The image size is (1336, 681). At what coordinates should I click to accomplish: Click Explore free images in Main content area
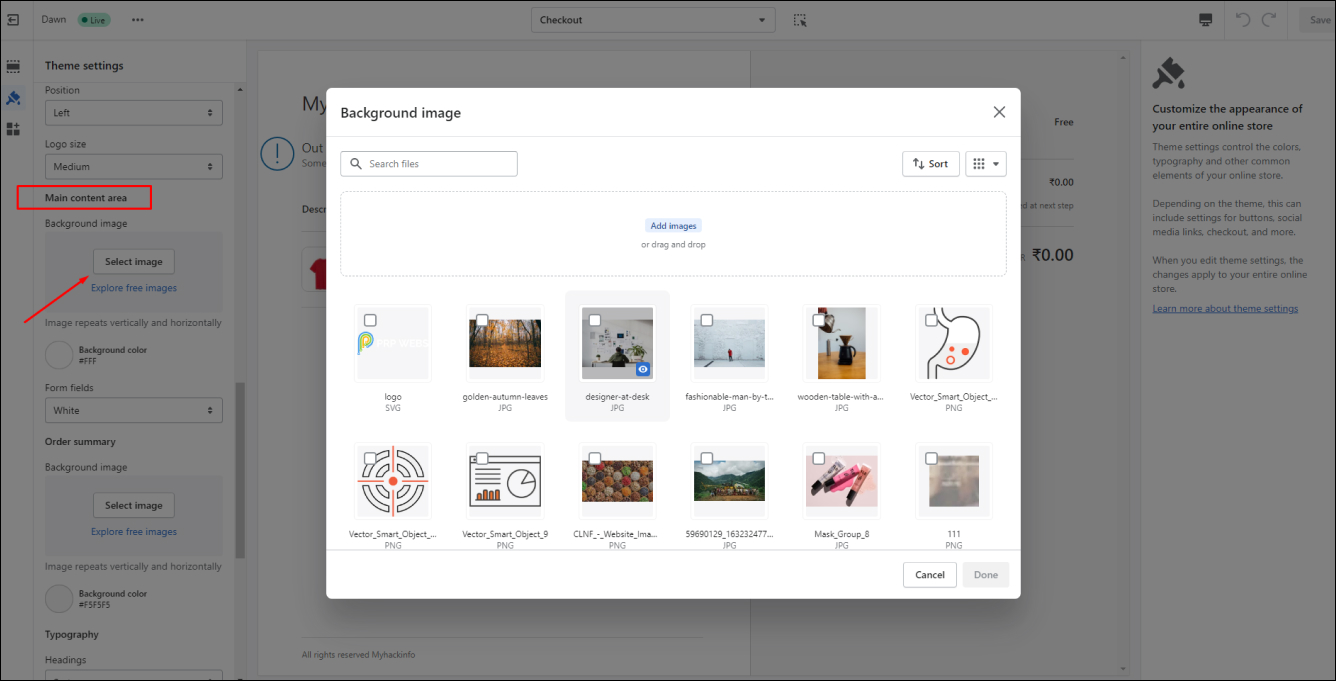pos(134,288)
